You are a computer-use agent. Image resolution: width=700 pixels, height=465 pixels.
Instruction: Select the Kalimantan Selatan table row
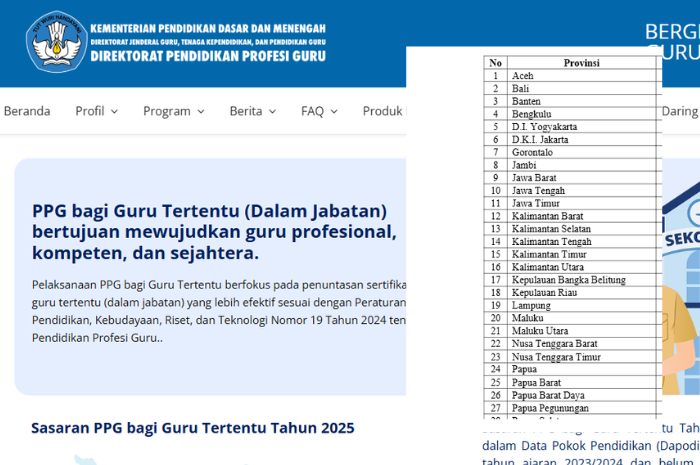click(x=570, y=229)
